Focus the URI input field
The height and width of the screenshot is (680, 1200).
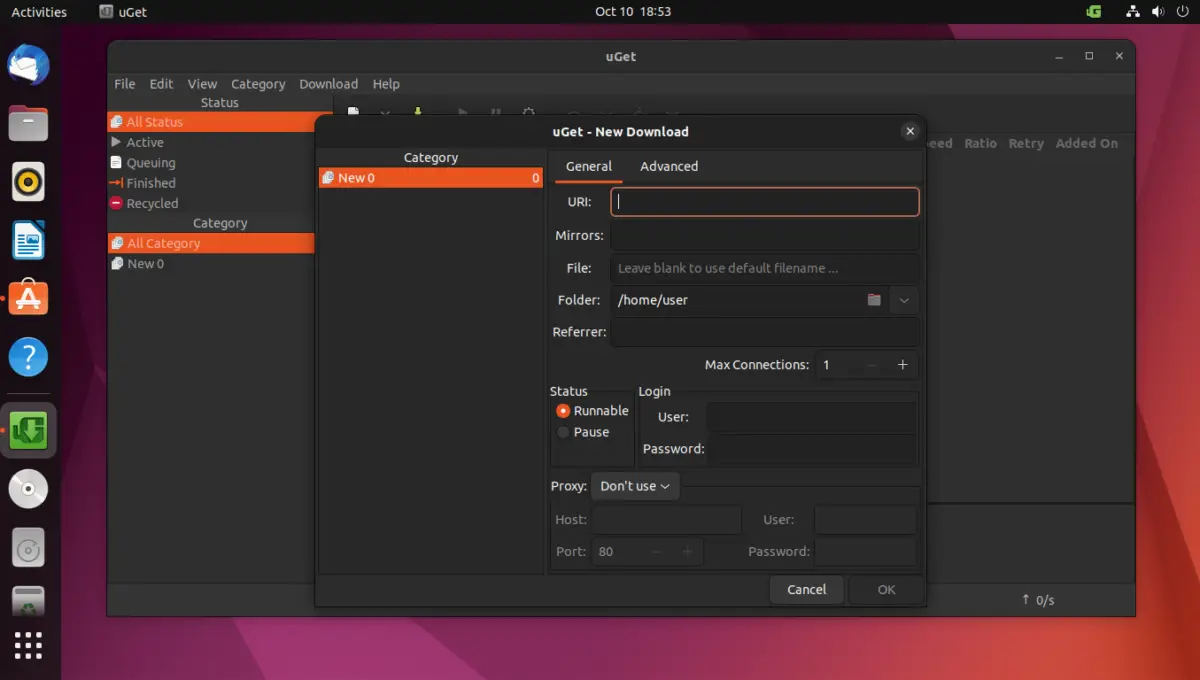[765, 202]
